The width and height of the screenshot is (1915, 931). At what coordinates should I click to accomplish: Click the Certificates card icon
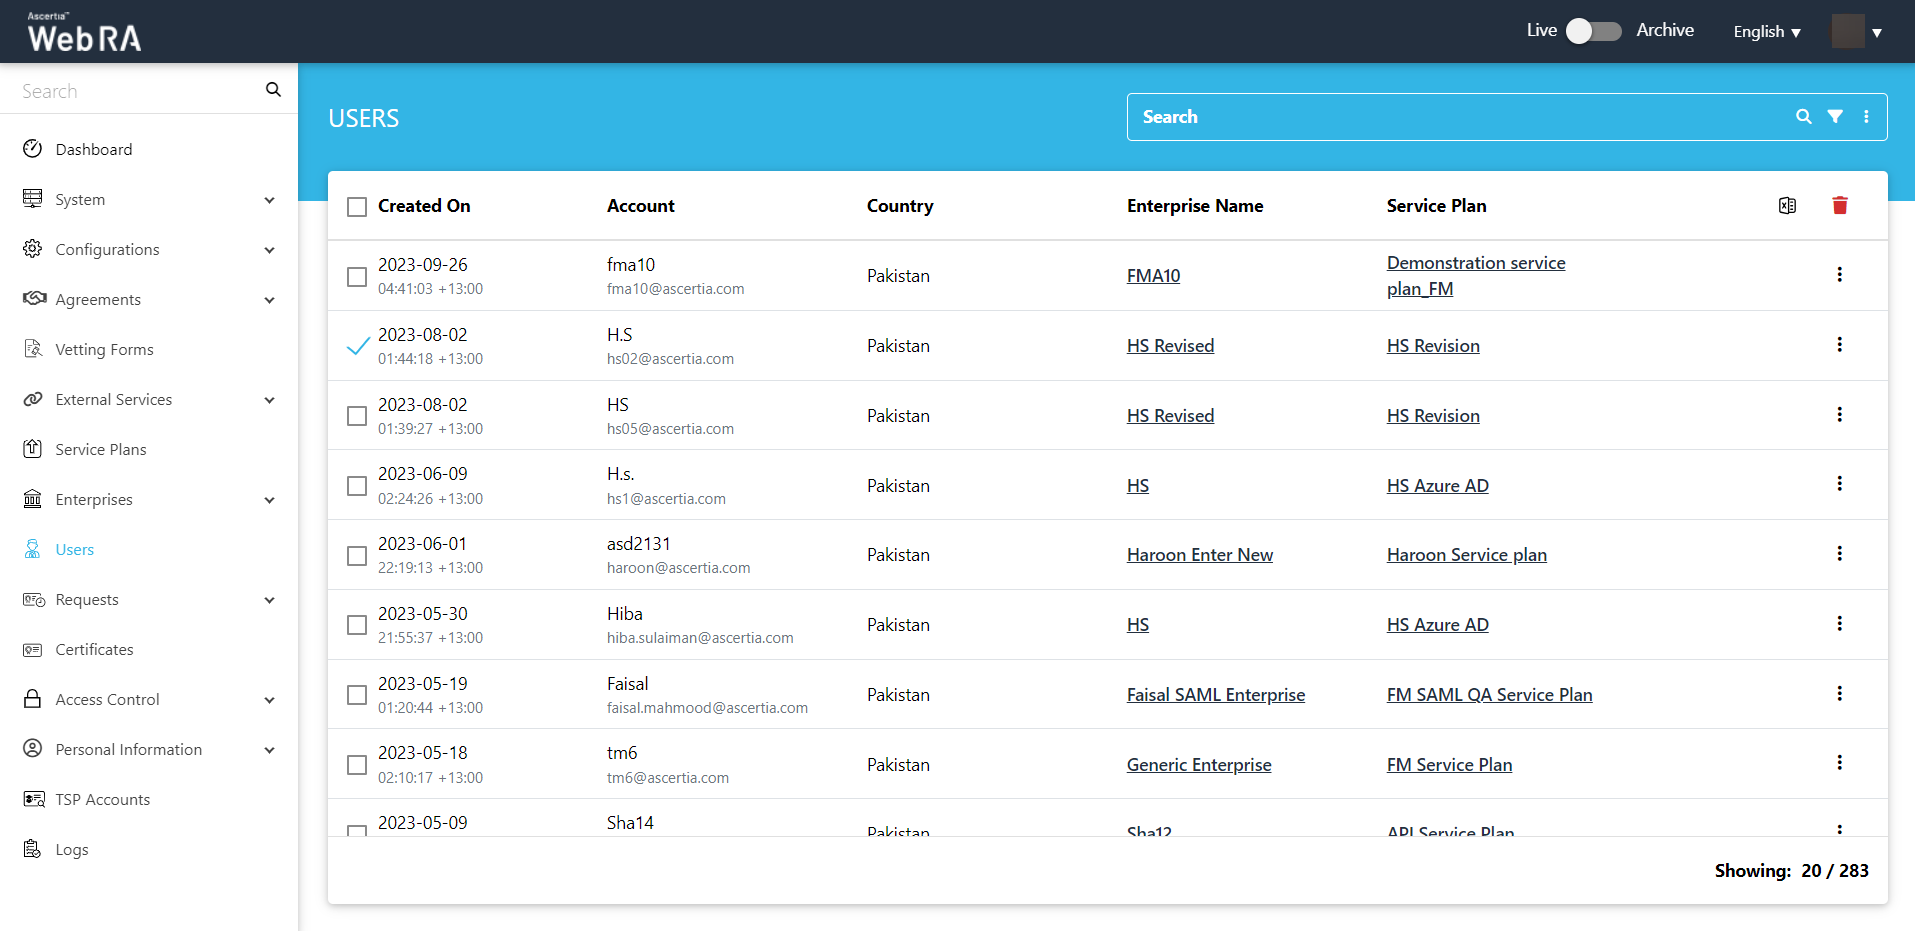tap(33, 649)
